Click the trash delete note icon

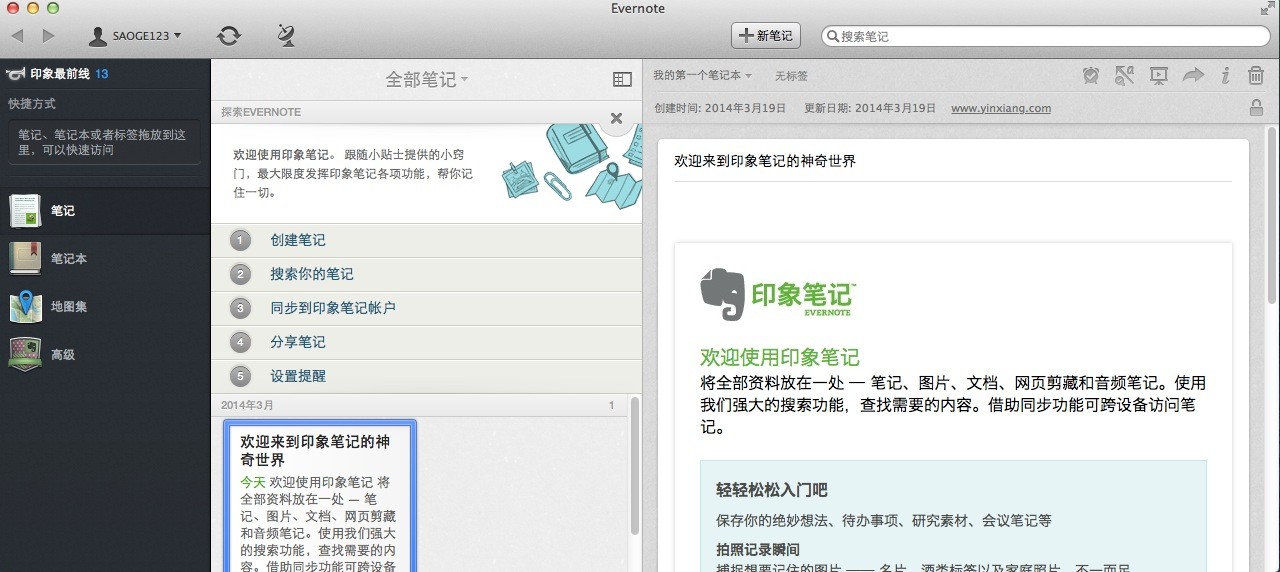click(1256, 75)
